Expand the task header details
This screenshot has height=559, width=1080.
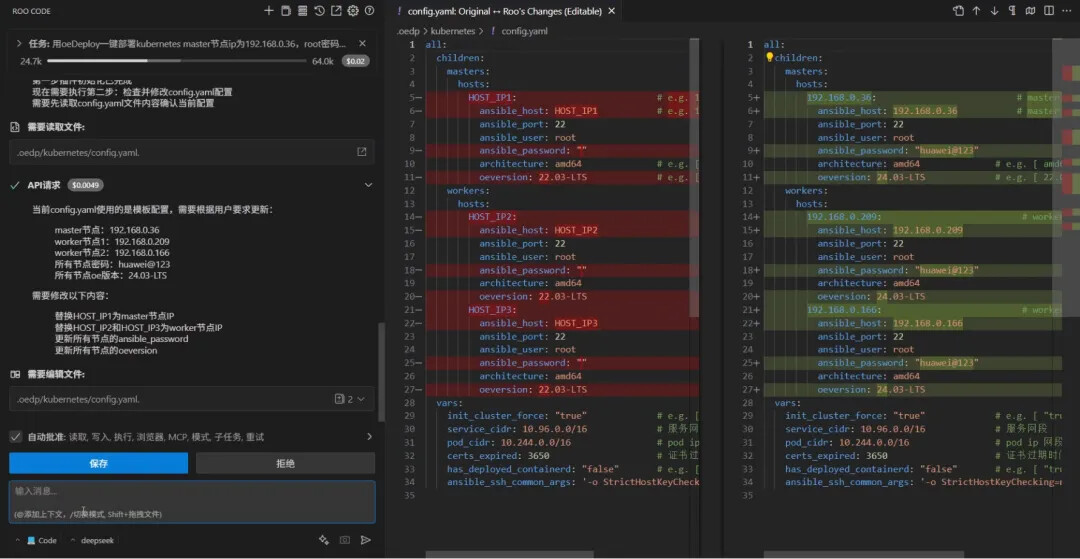tap(19, 44)
